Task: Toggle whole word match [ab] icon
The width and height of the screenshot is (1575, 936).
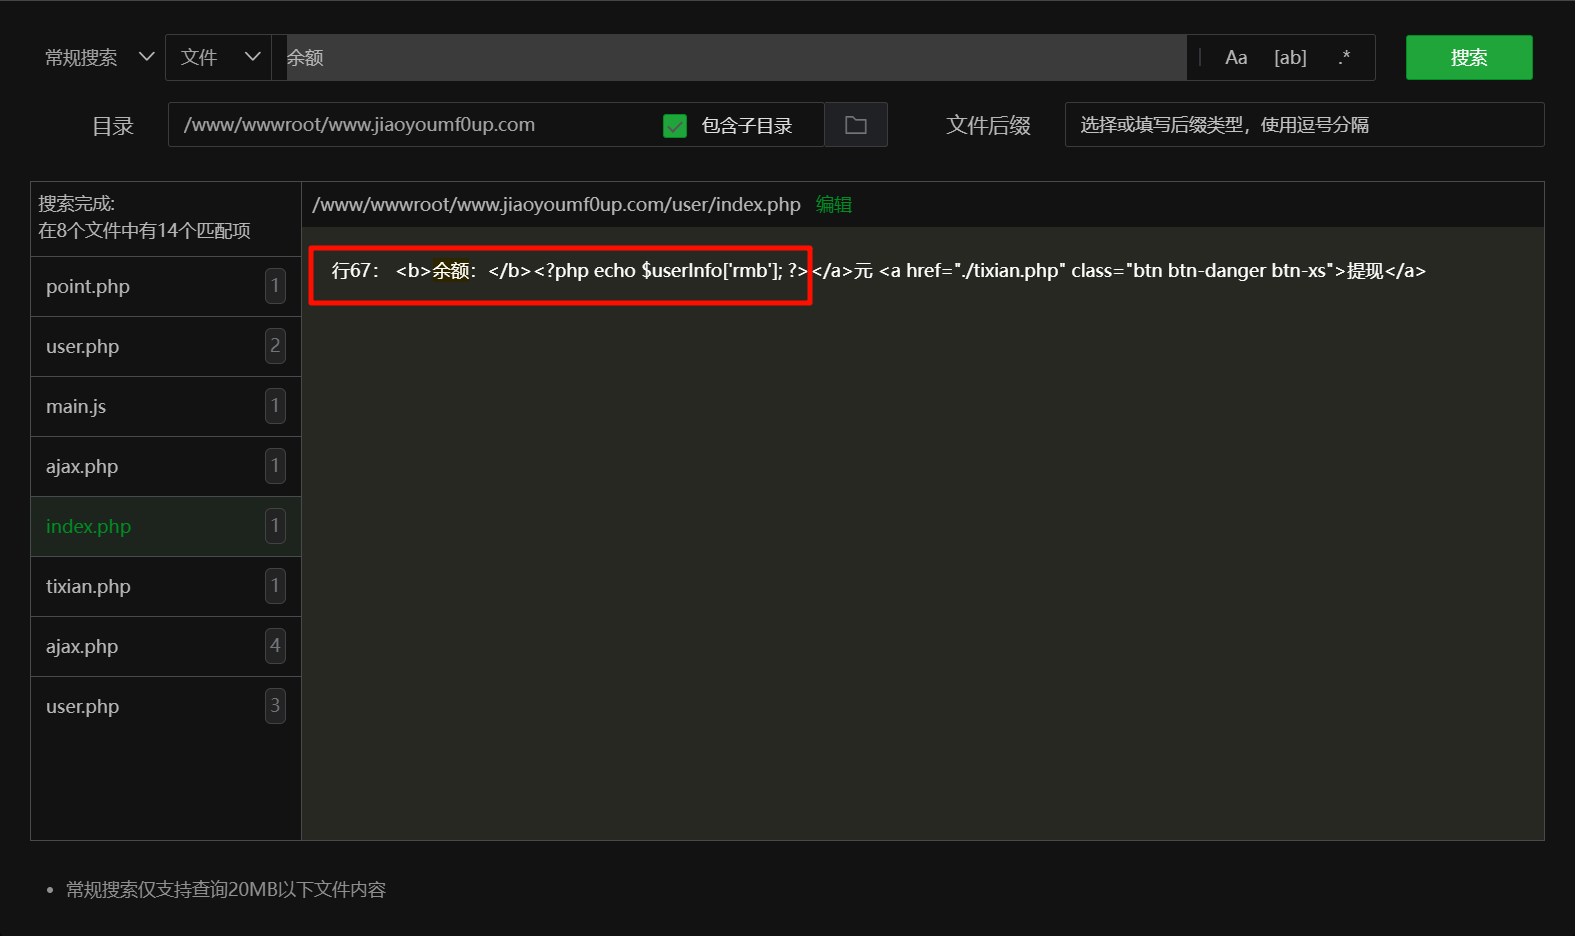Action: [1290, 58]
